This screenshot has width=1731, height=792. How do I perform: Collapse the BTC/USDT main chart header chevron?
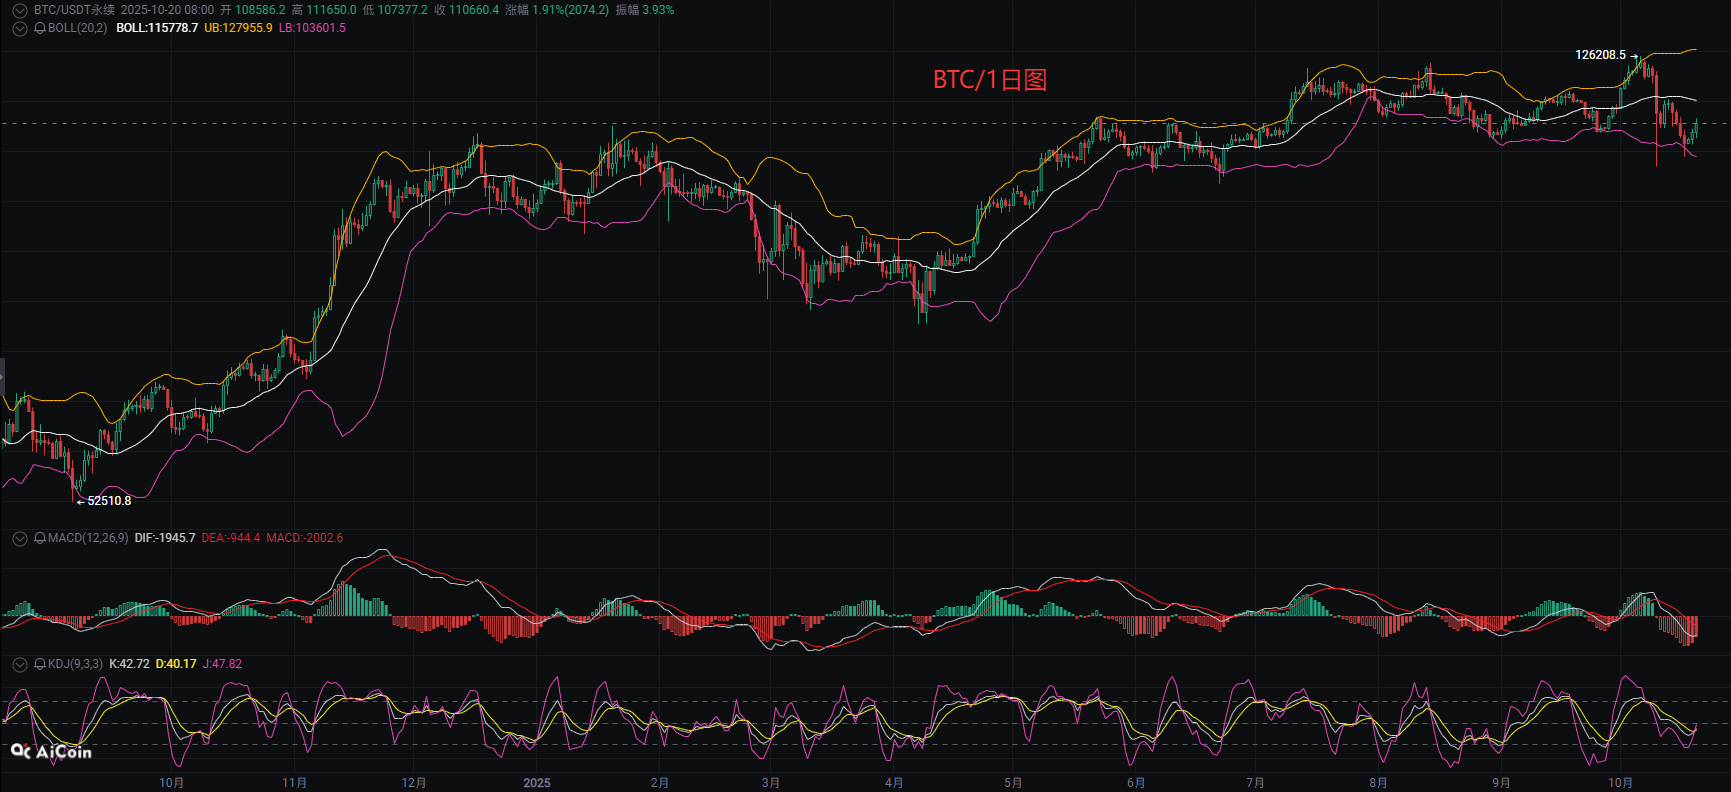point(19,10)
